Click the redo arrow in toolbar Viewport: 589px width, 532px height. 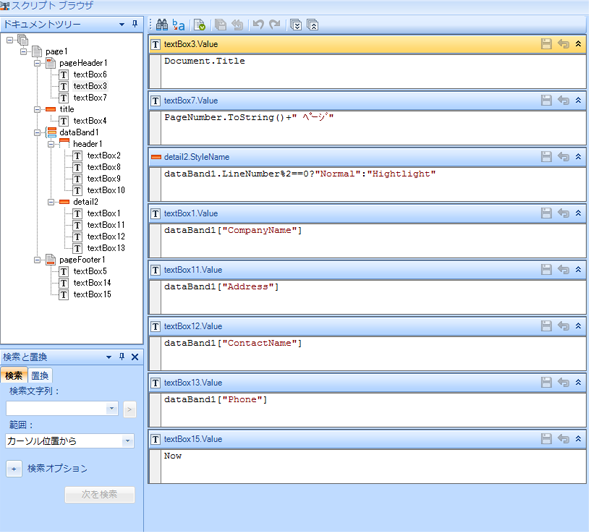(275, 25)
